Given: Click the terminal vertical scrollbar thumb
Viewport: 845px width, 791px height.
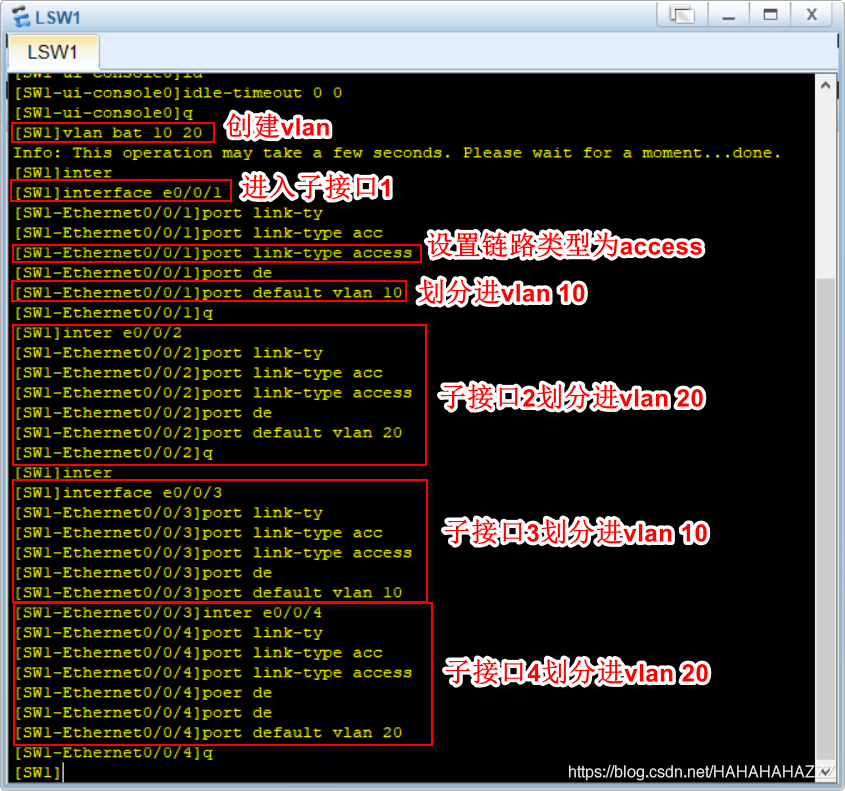Looking at the screenshot, I should pyautogui.click(x=825, y=519).
